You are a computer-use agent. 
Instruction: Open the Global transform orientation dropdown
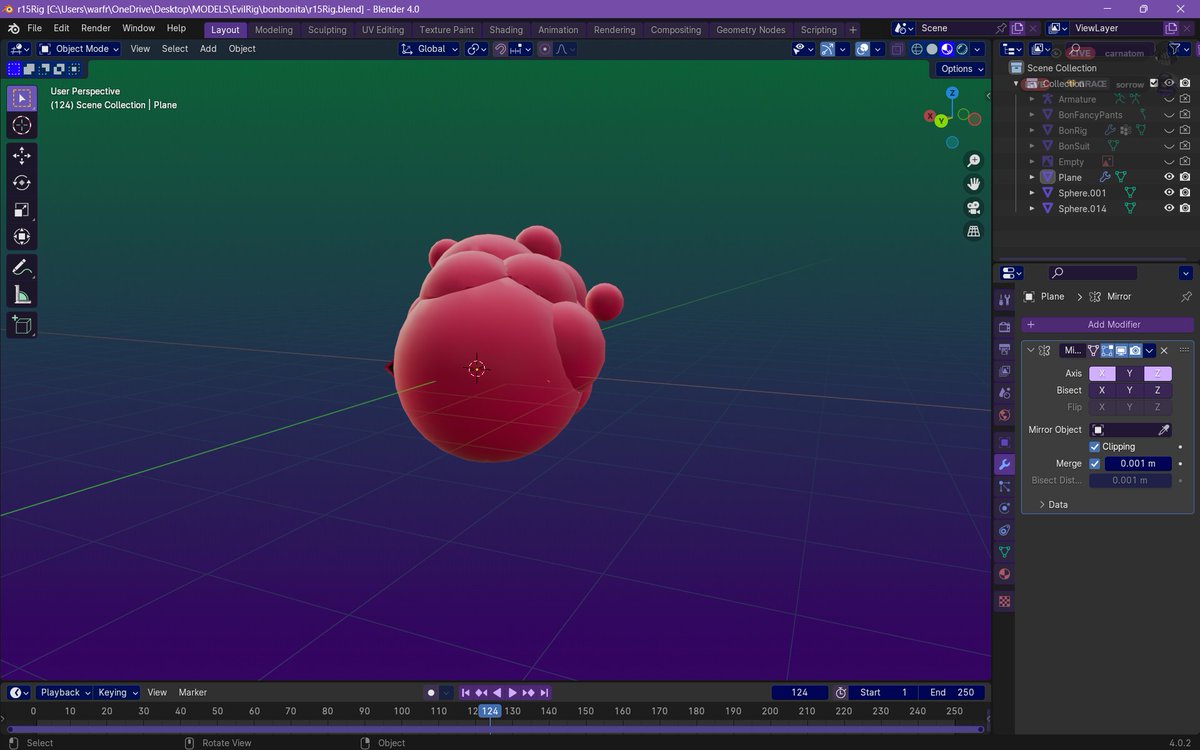430,48
